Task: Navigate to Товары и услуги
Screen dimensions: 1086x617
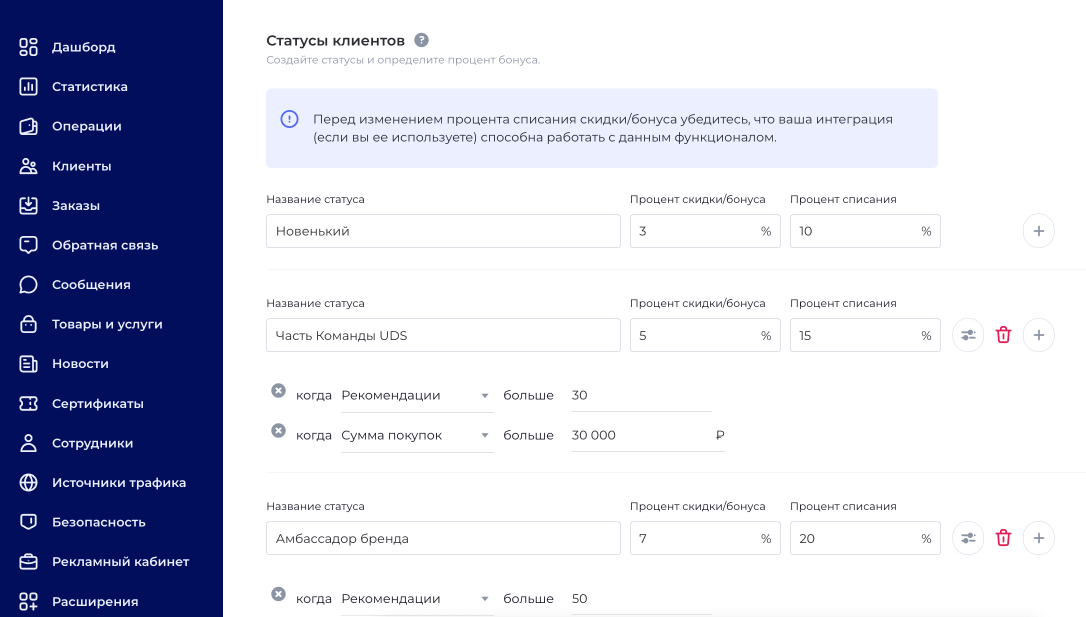Action: pos(107,324)
